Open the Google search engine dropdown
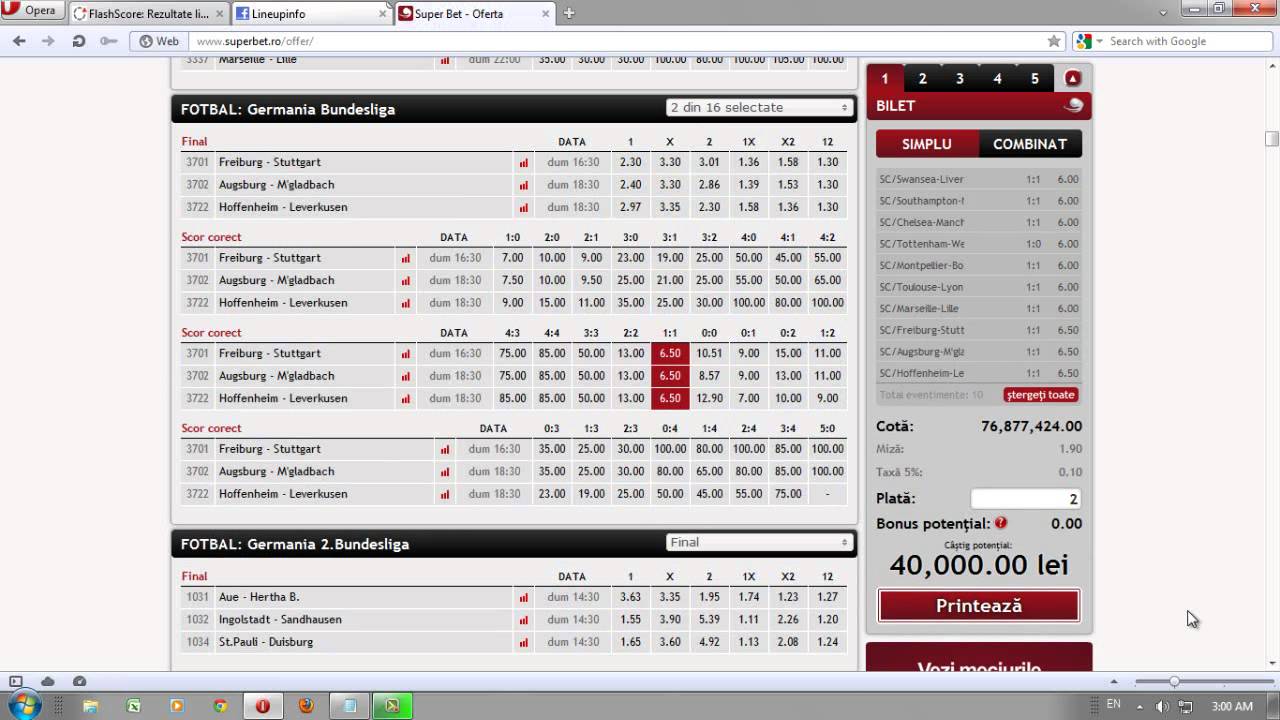This screenshot has height=720, width=1280. point(1089,41)
